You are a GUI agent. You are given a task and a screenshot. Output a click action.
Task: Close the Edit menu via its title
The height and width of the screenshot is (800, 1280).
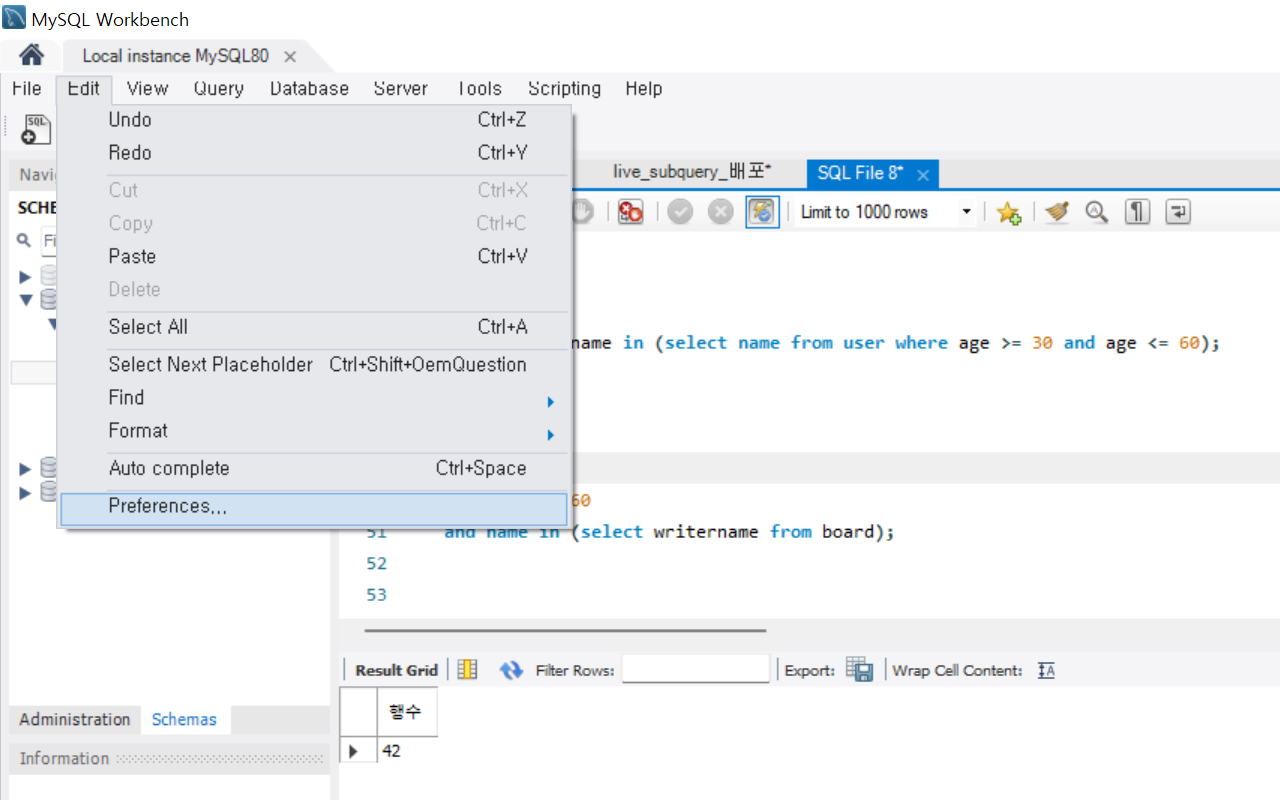[84, 88]
